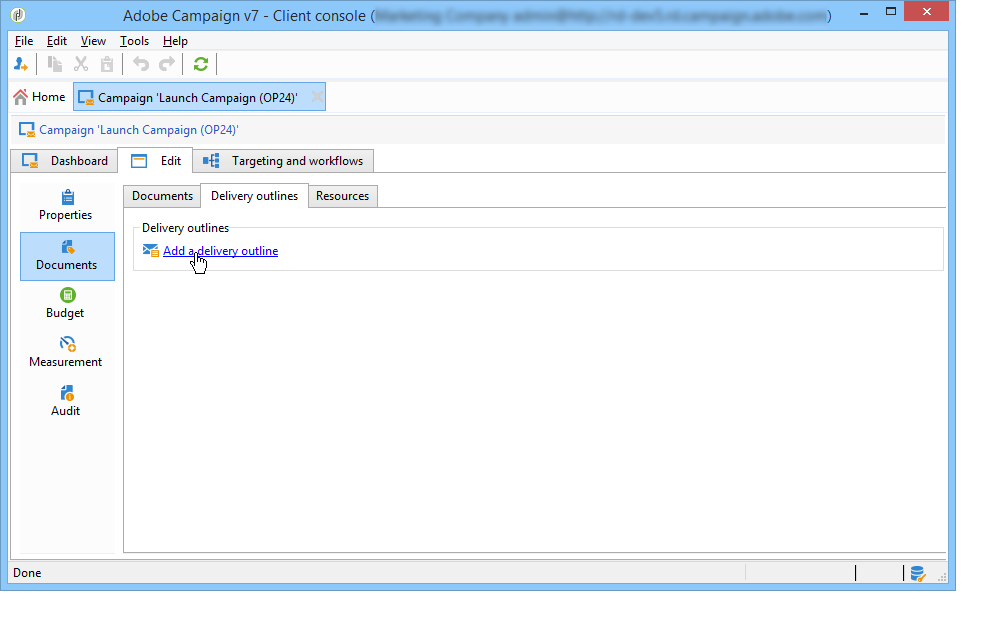Click the green Refresh toolbar icon
Screen dimensions: 989x622
point(201,64)
